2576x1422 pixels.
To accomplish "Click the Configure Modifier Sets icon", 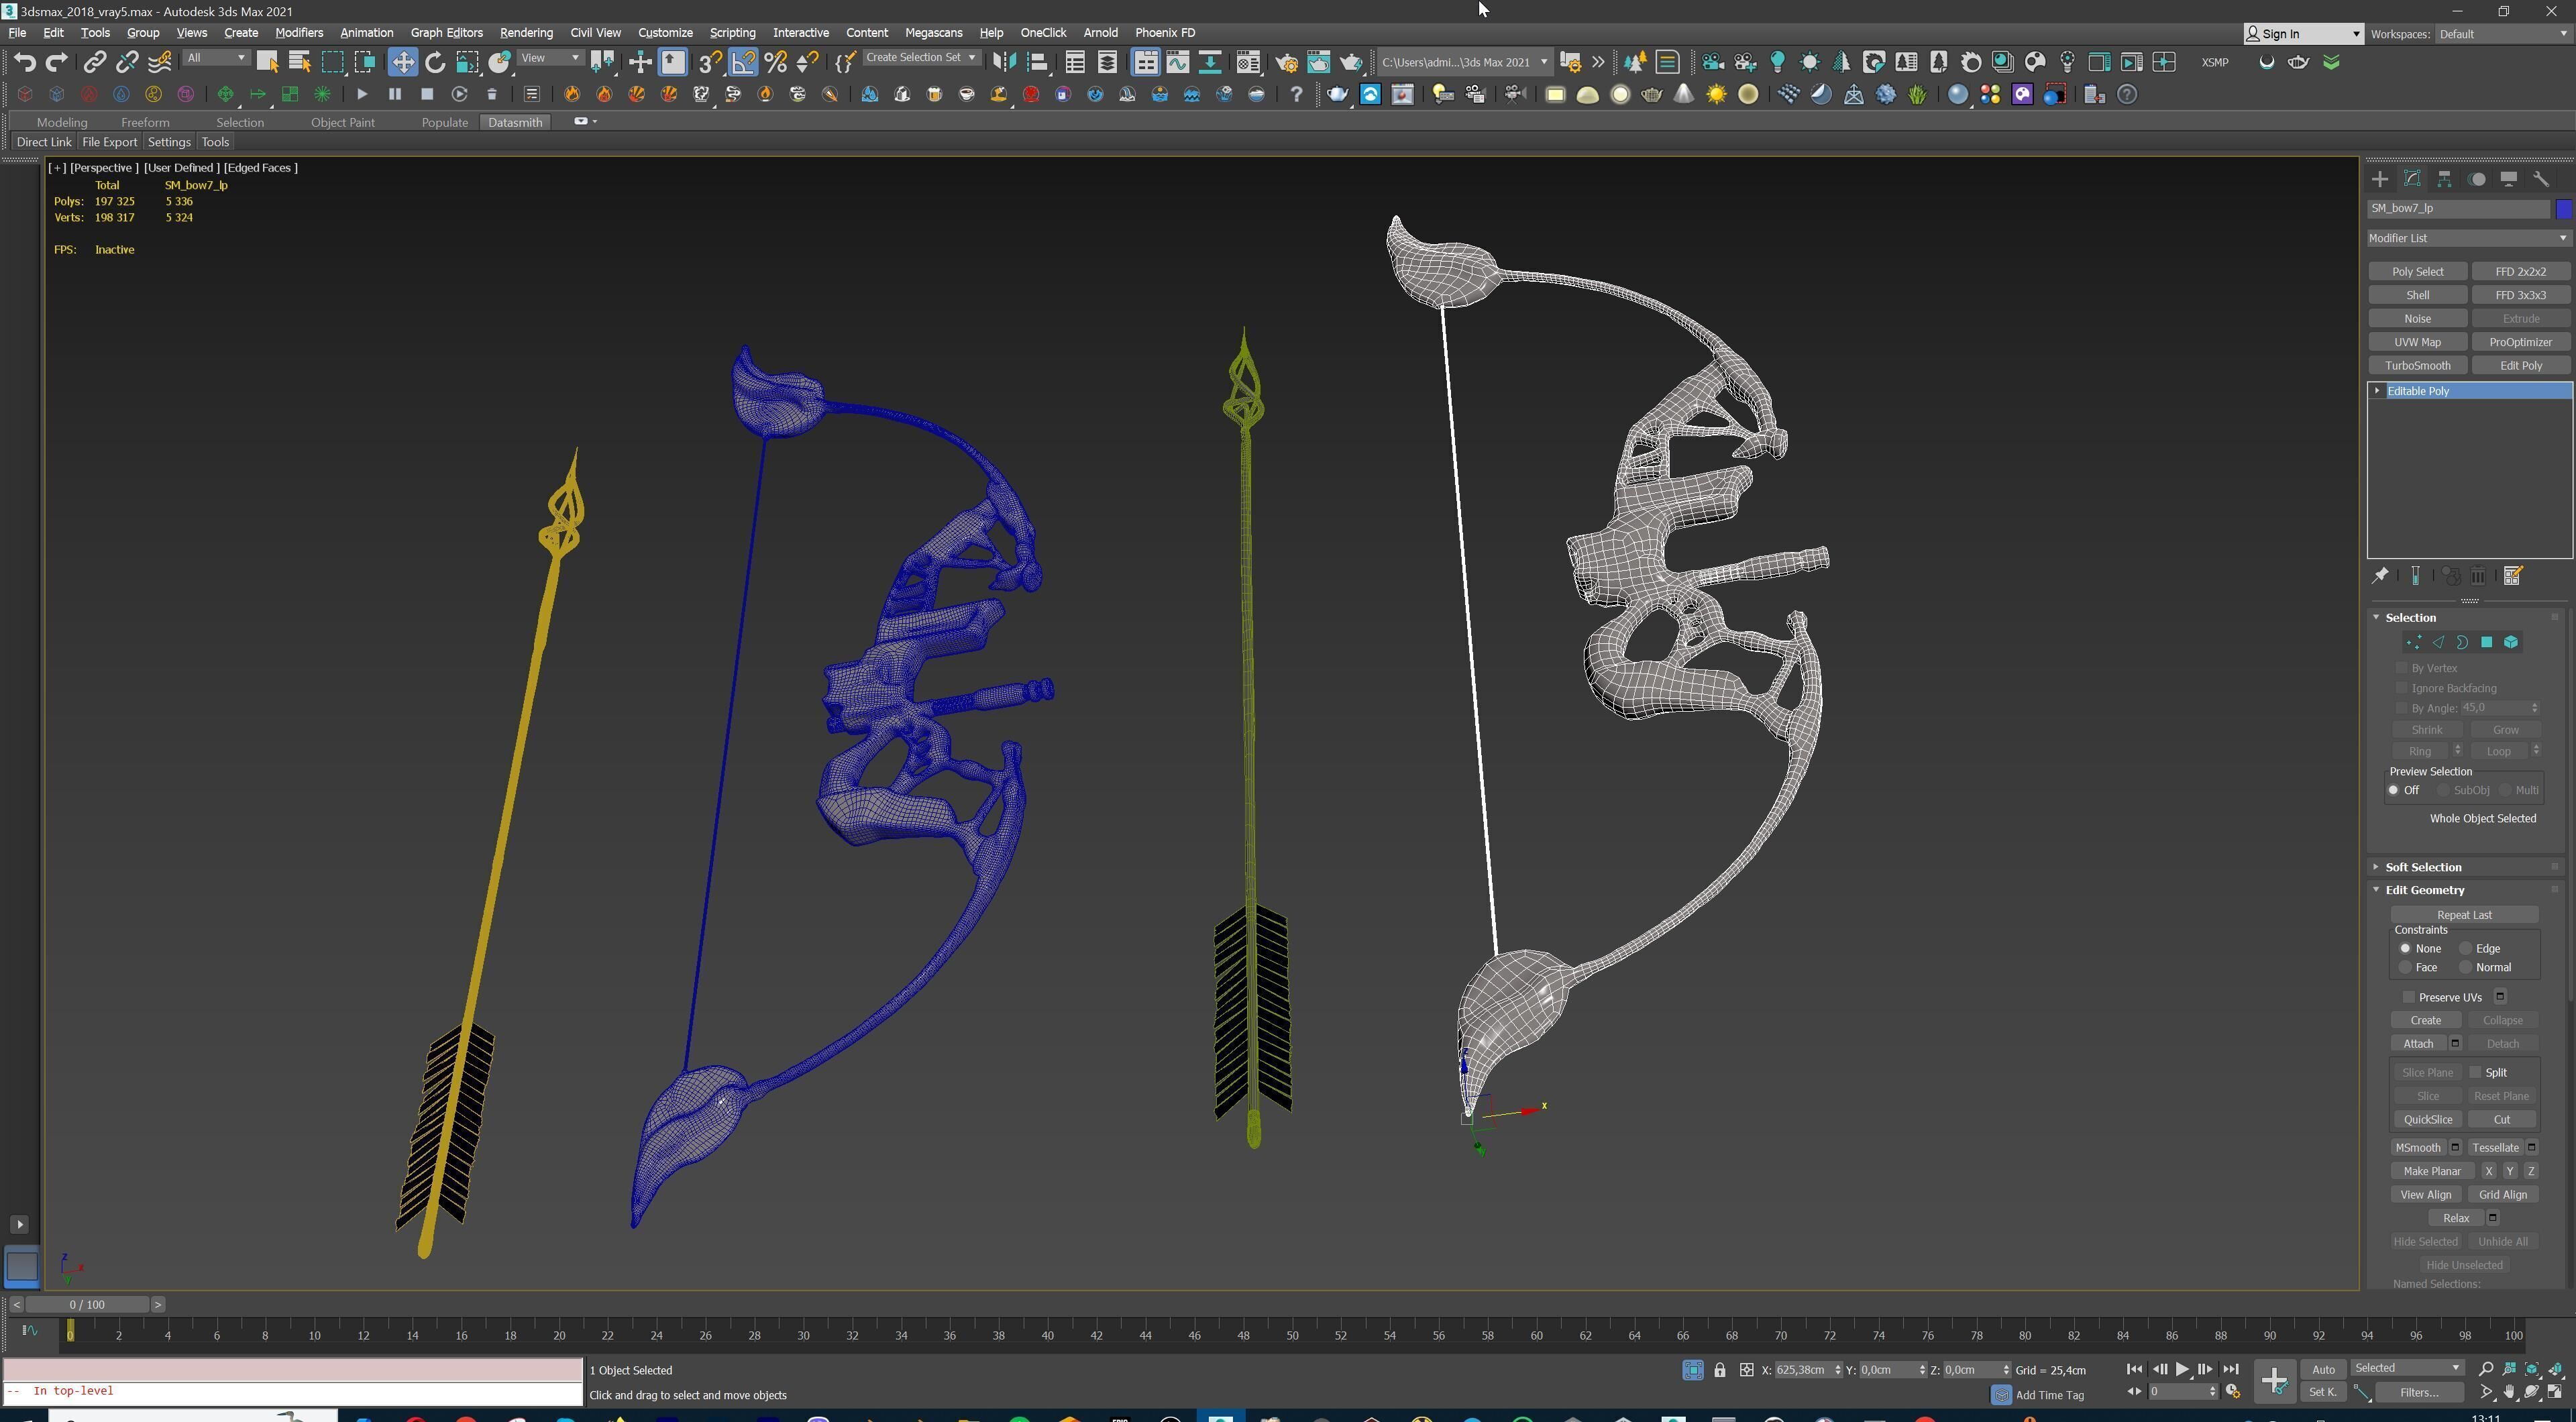I will point(2513,576).
